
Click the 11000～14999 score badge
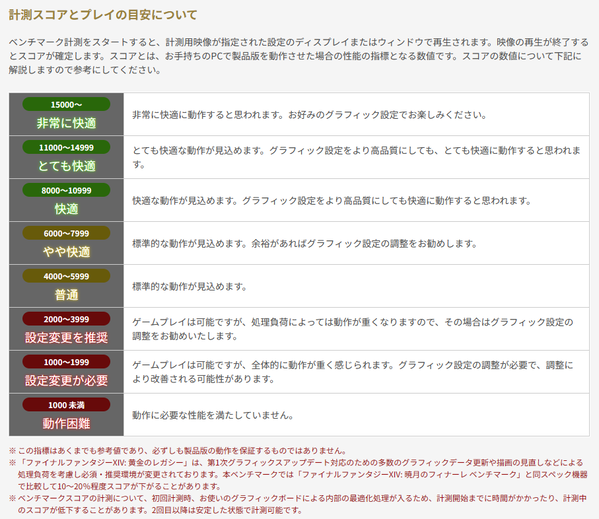[x=66, y=147]
